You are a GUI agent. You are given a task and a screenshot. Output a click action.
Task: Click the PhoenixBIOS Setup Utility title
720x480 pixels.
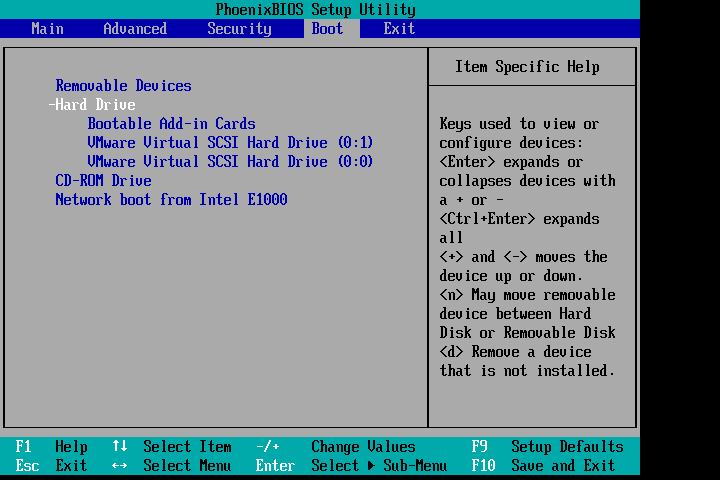pyautogui.click(x=315, y=9)
